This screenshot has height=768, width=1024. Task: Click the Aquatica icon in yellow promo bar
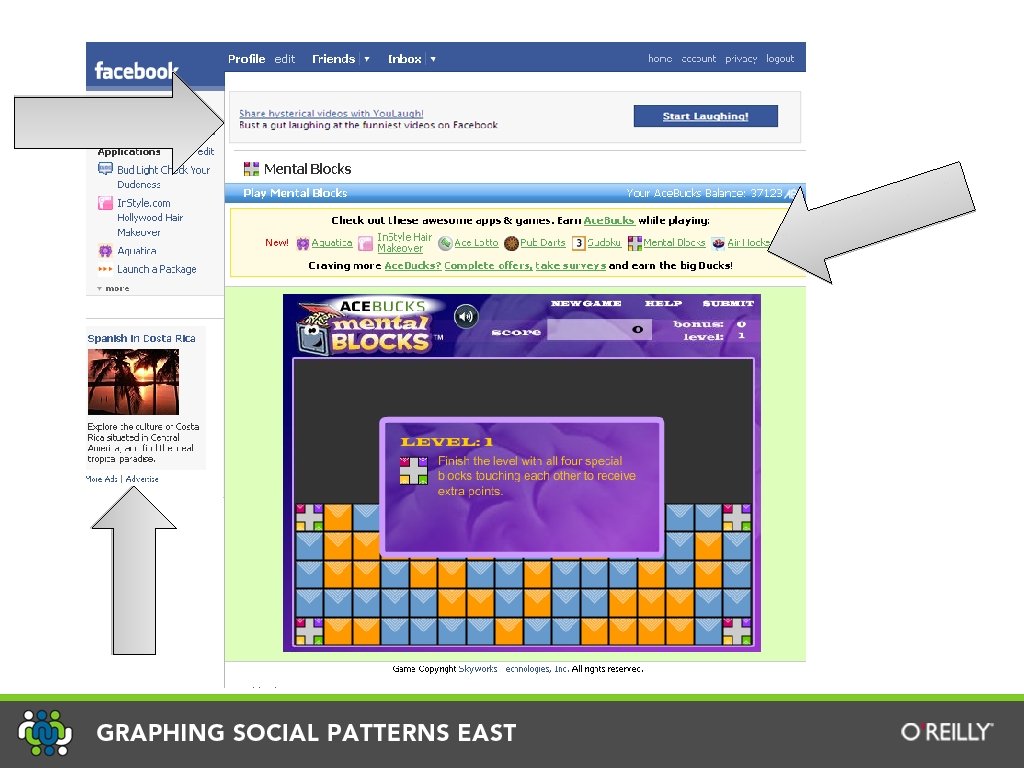[302, 244]
